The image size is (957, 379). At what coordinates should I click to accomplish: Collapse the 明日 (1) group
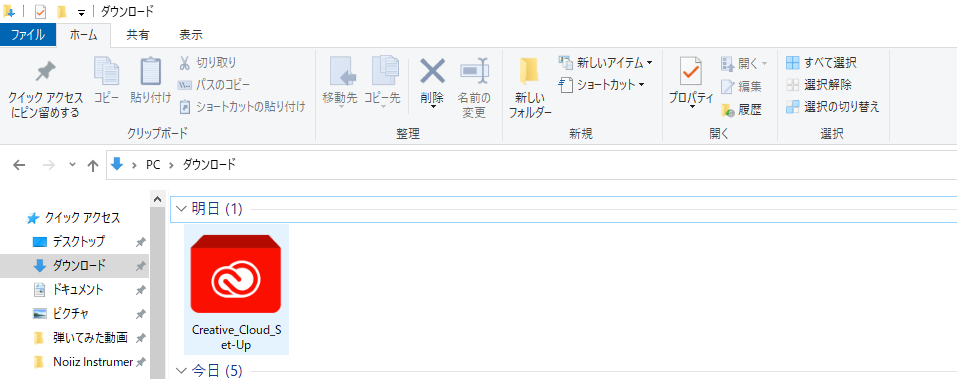click(181, 209)
